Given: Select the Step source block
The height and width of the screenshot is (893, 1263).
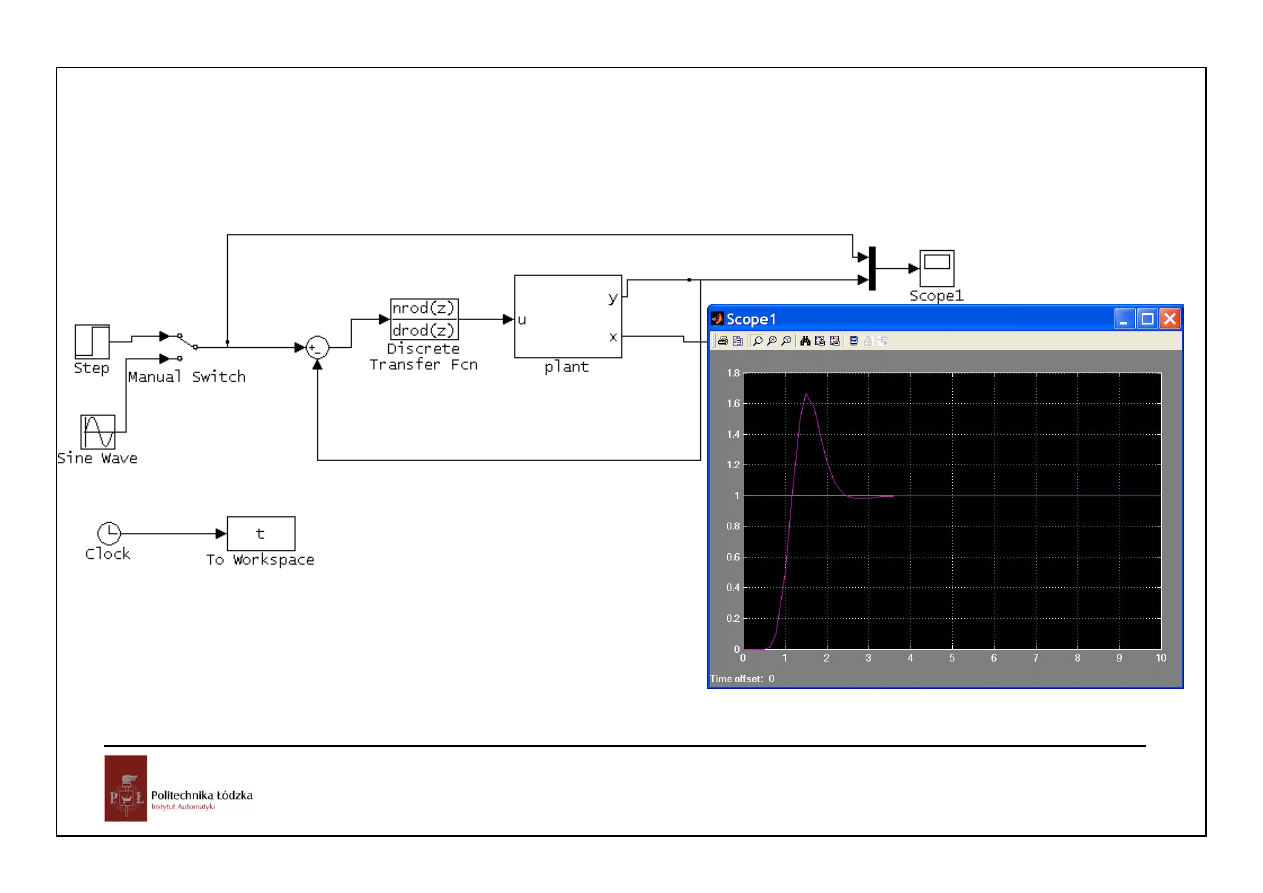Looking at the screenshot, I should [92, 341].
